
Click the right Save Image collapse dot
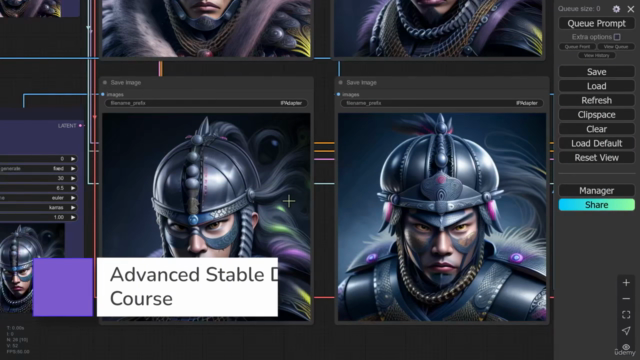340,82
